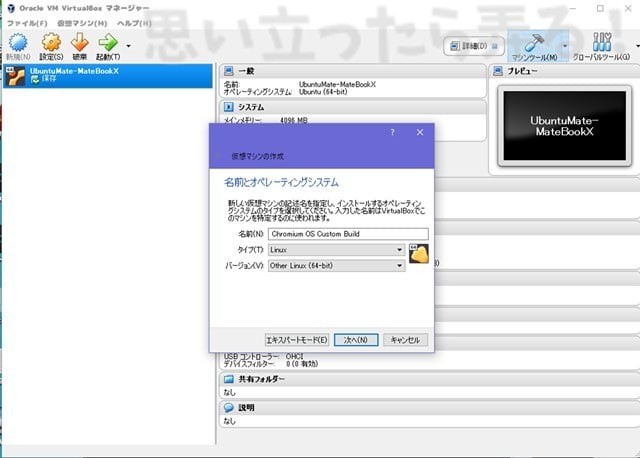Click the 名前とオペレーティングシステム heading
This screenshot has width=640, height=458.
pos(281,182)
